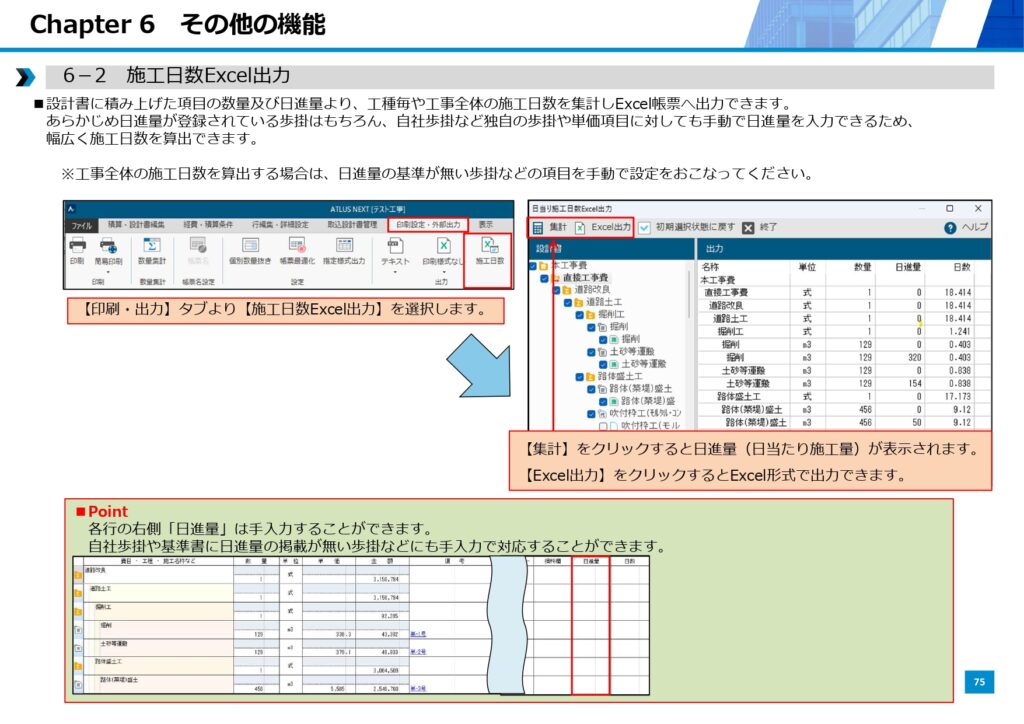Image resolution: width=1024 pixels, height=724 pixels.
Task: Open the 簡易印刷 dropdown in ribbon
Action: (108, 272)
